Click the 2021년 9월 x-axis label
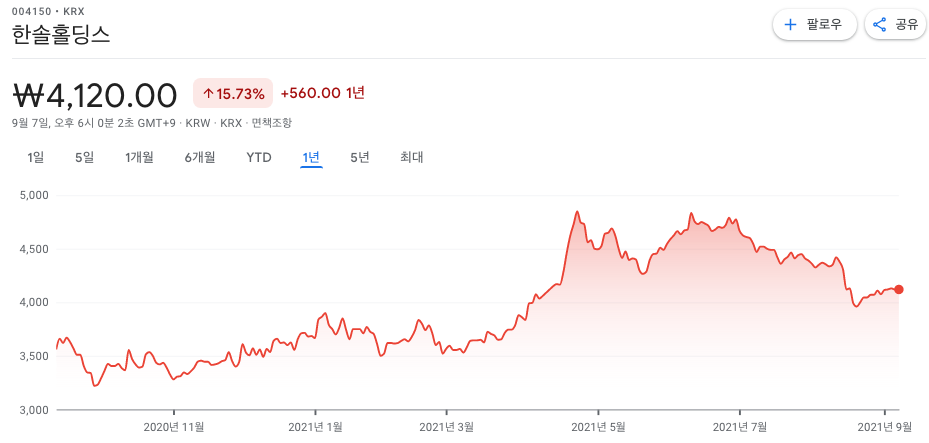929x443 pixels. [x=885, y=426]
